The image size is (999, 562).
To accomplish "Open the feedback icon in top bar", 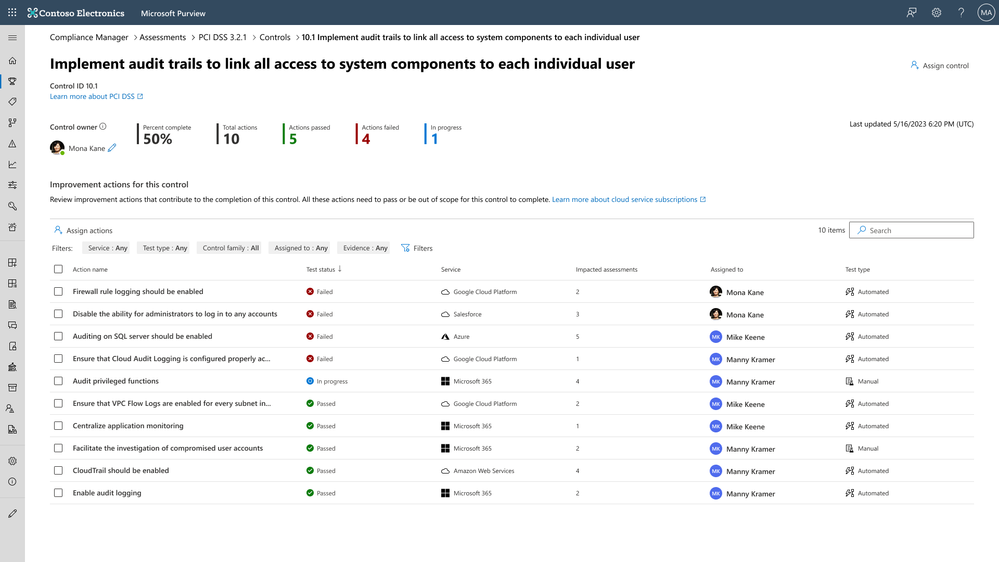I will click(x=912, y=13).
